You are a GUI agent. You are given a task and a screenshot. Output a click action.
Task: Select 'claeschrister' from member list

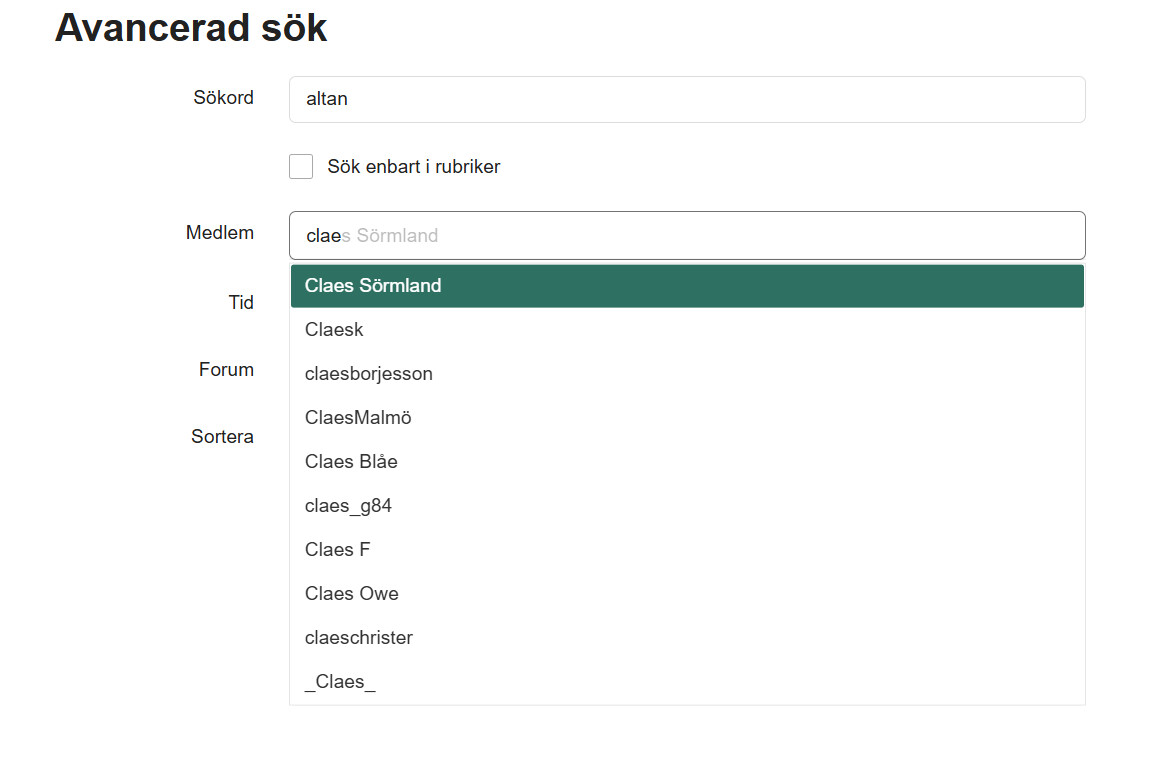pos(686,638)
